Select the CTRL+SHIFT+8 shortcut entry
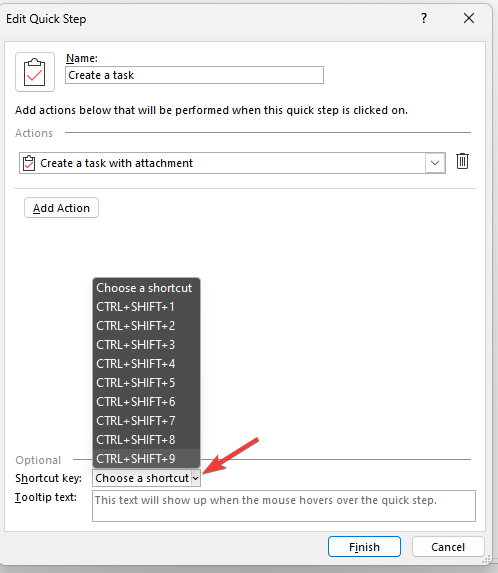The height and width of the screenshot is (573, 498). [146, 440]
